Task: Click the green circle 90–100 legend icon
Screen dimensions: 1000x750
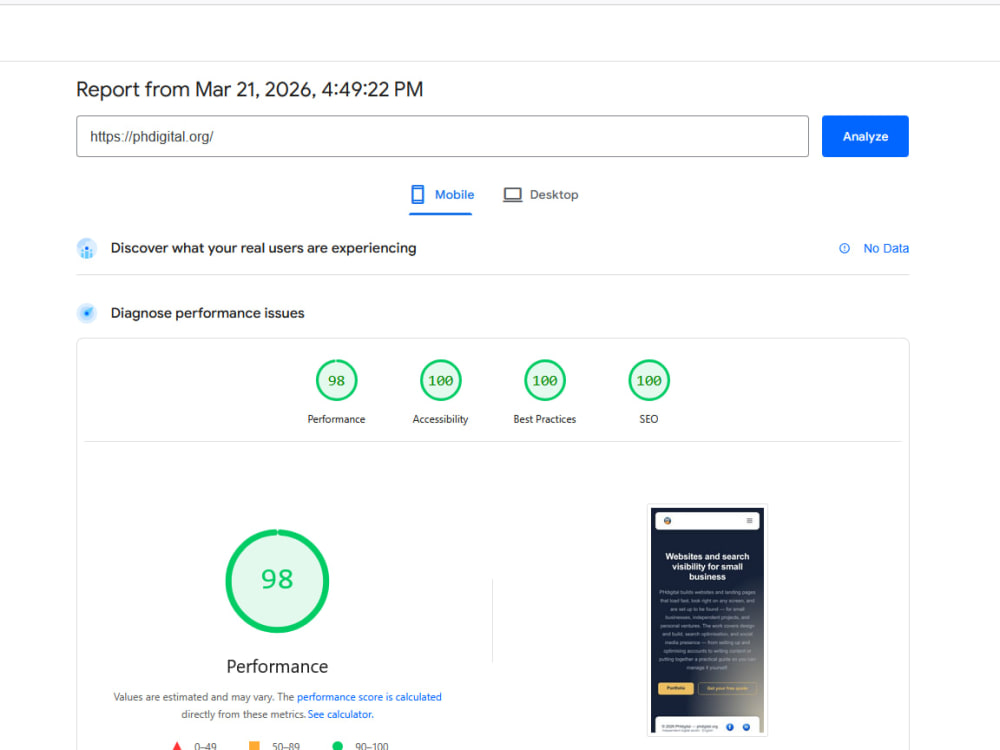Action: (x=337, y=746)
